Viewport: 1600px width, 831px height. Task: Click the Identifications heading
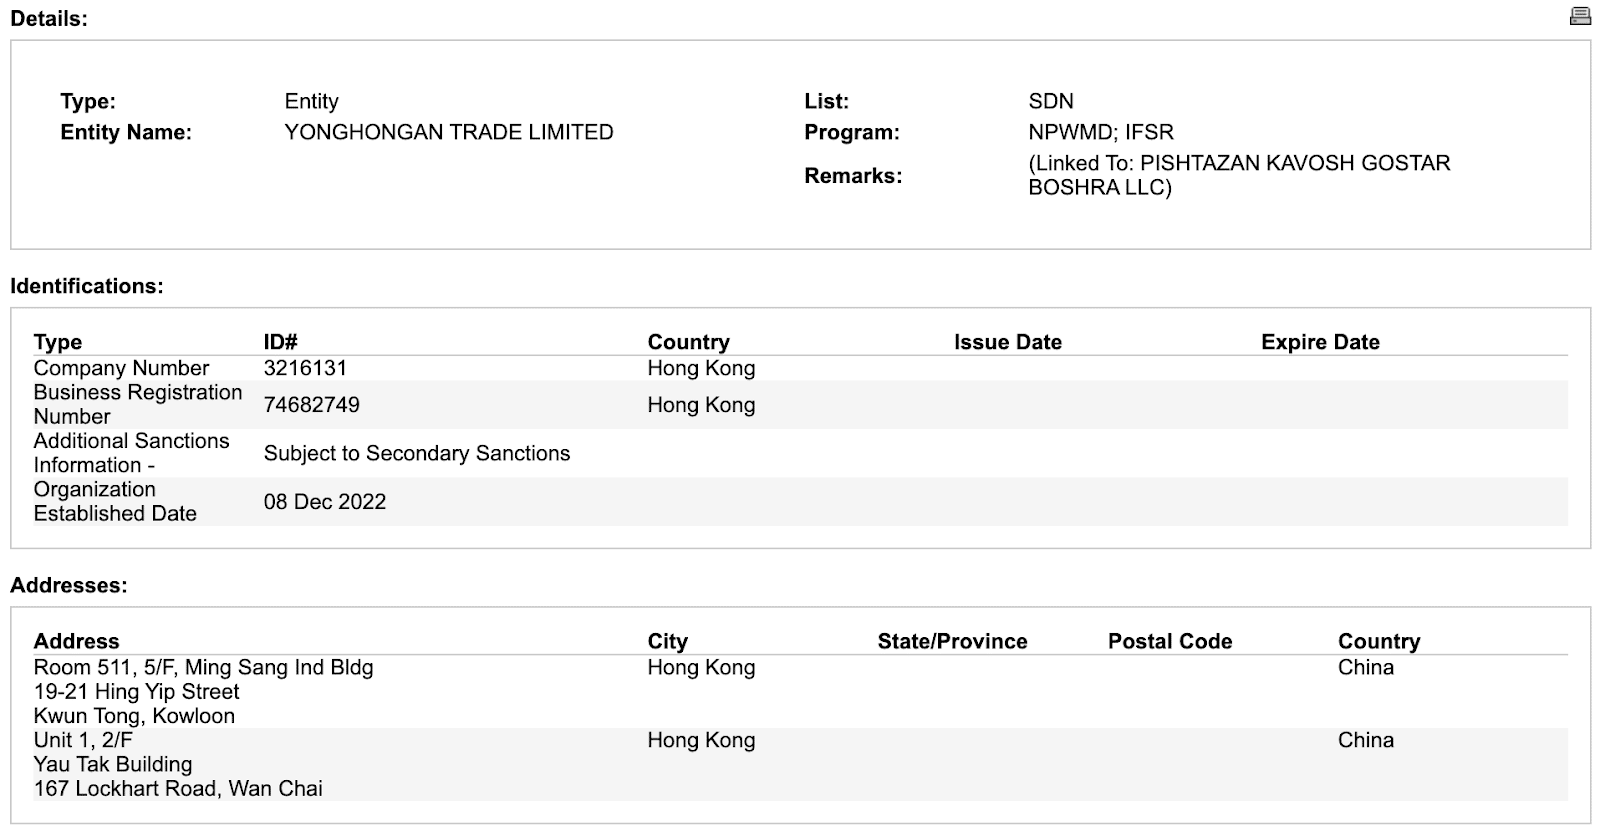click(86, 284)
